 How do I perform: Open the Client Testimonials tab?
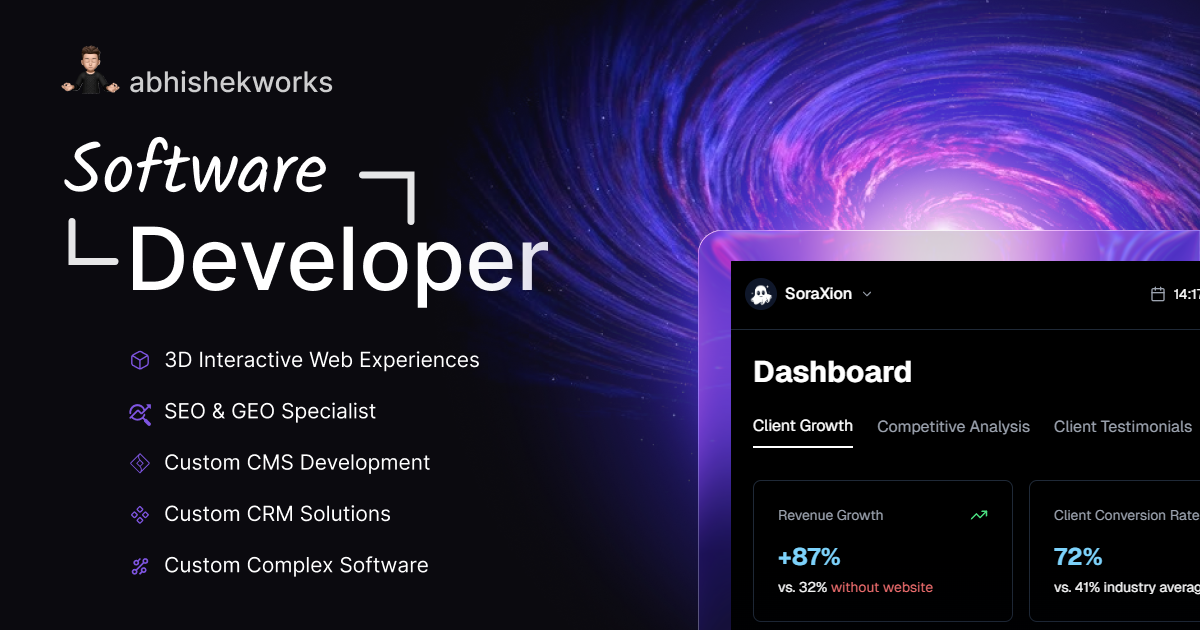(x=1123, y=427)
